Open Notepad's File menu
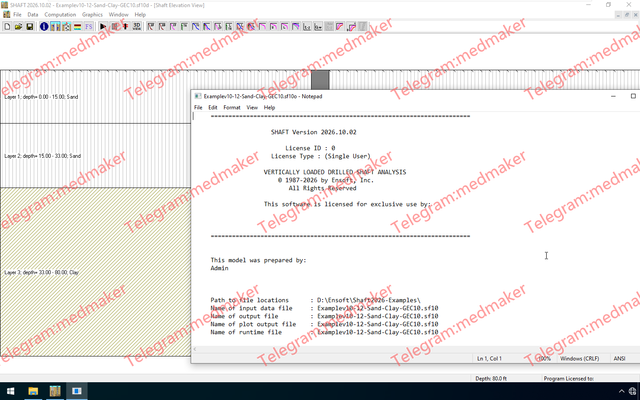 [198, 107]
